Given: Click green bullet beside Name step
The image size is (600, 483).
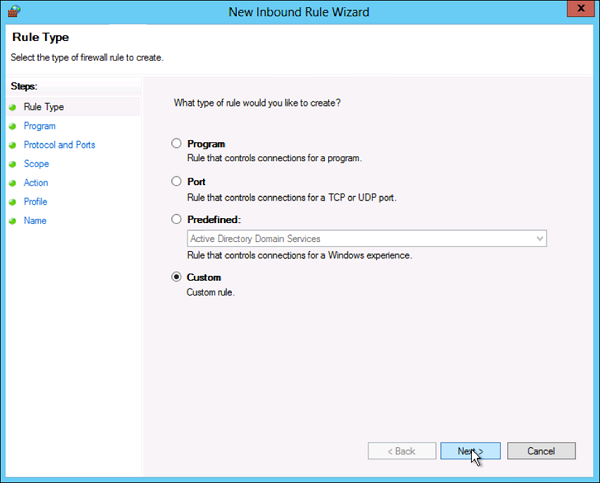Looking at the screenshot, I should [13, 221].
